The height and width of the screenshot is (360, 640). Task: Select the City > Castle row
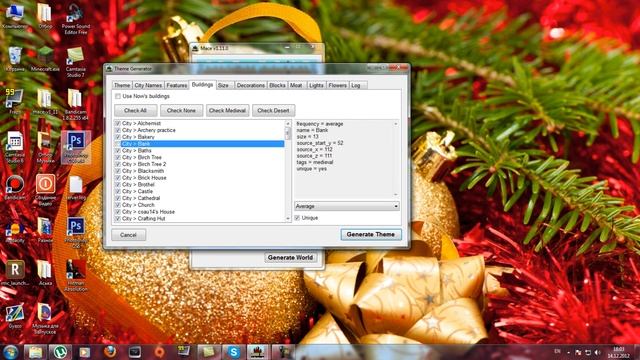pos(200,191)
